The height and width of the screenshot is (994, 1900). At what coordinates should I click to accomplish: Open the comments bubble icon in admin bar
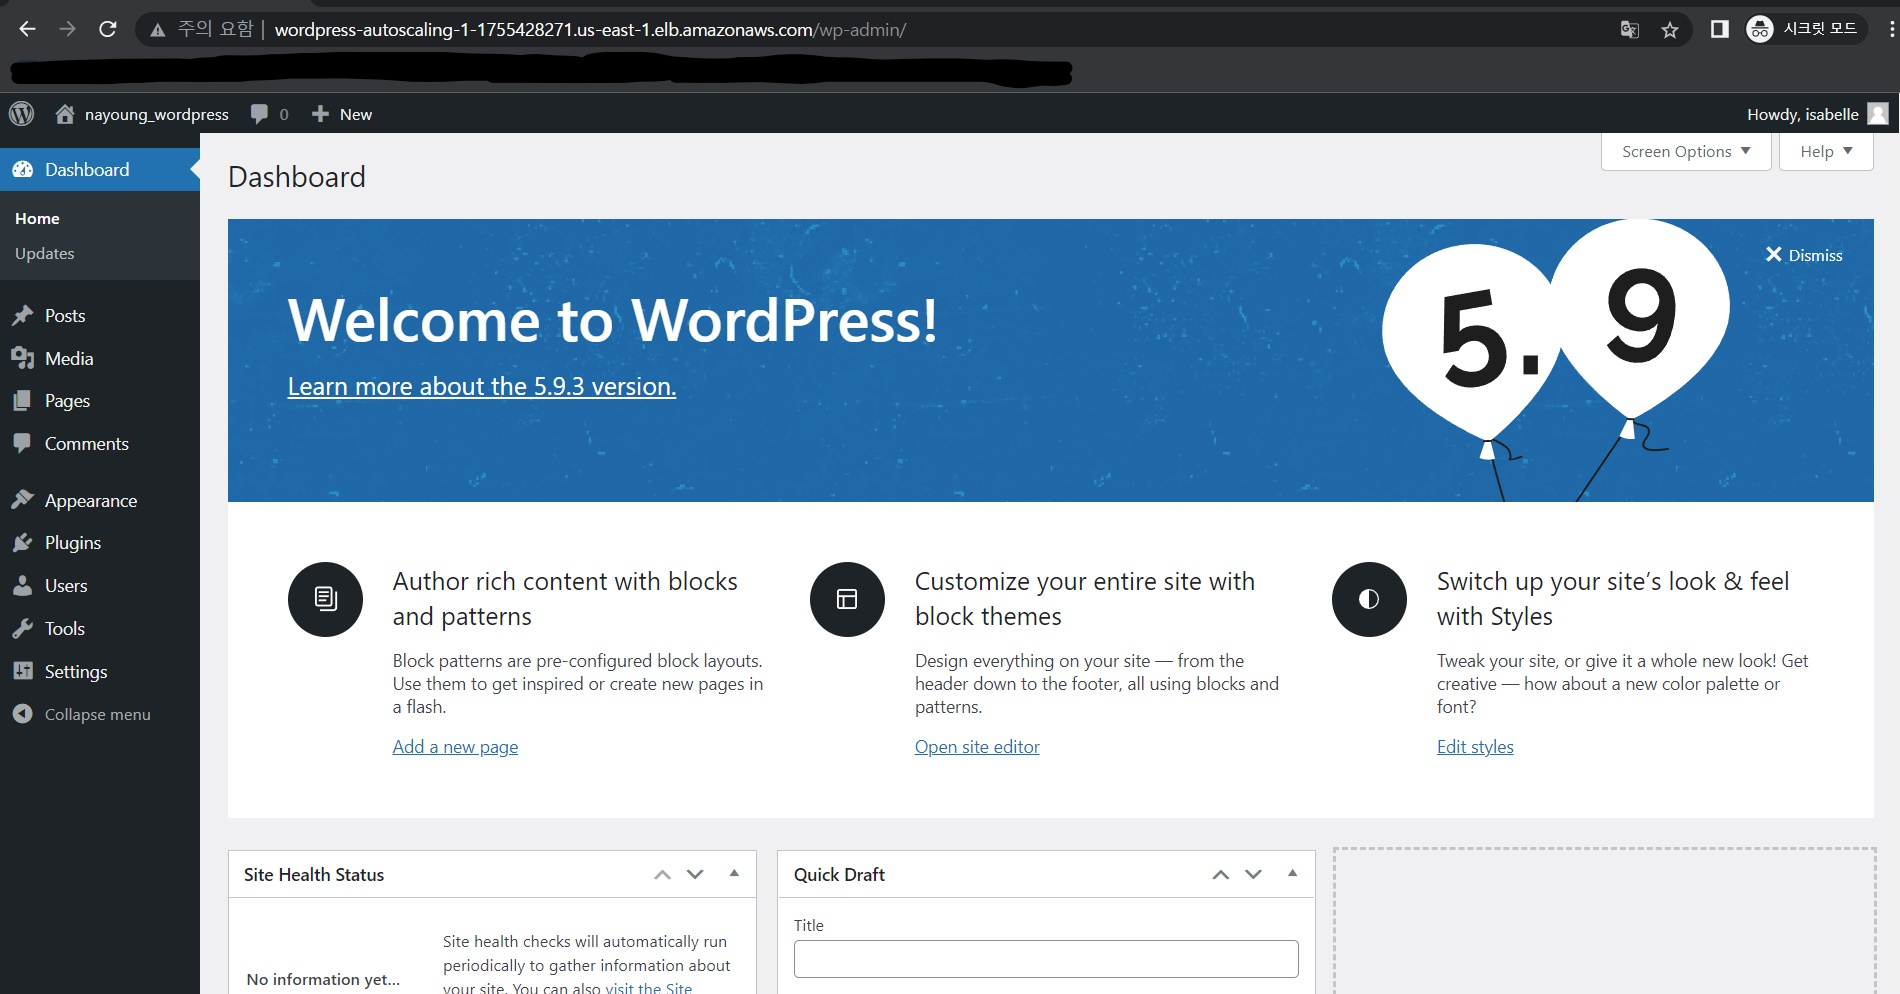259,114
